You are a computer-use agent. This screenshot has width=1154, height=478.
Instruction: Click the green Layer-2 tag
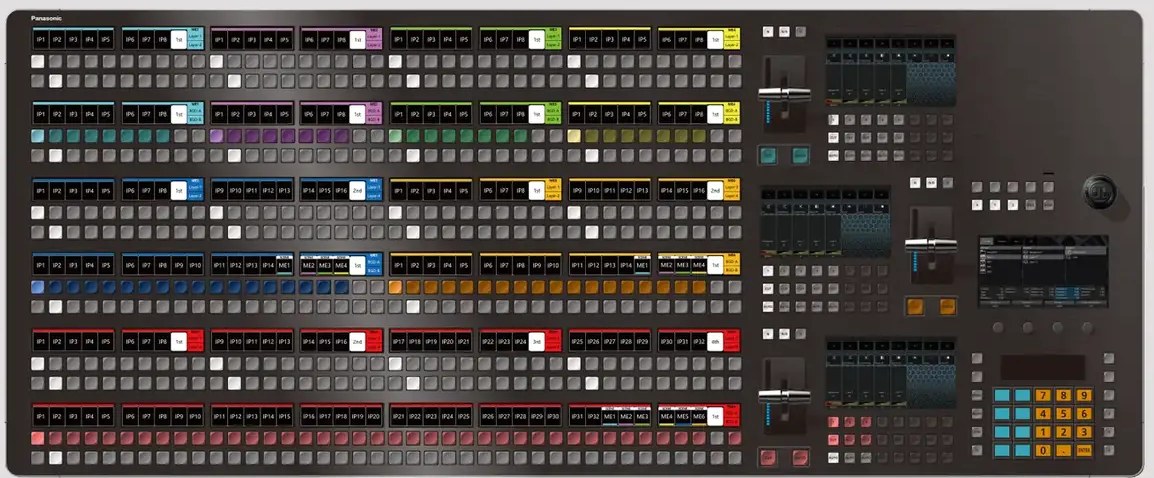click(553, 44)
